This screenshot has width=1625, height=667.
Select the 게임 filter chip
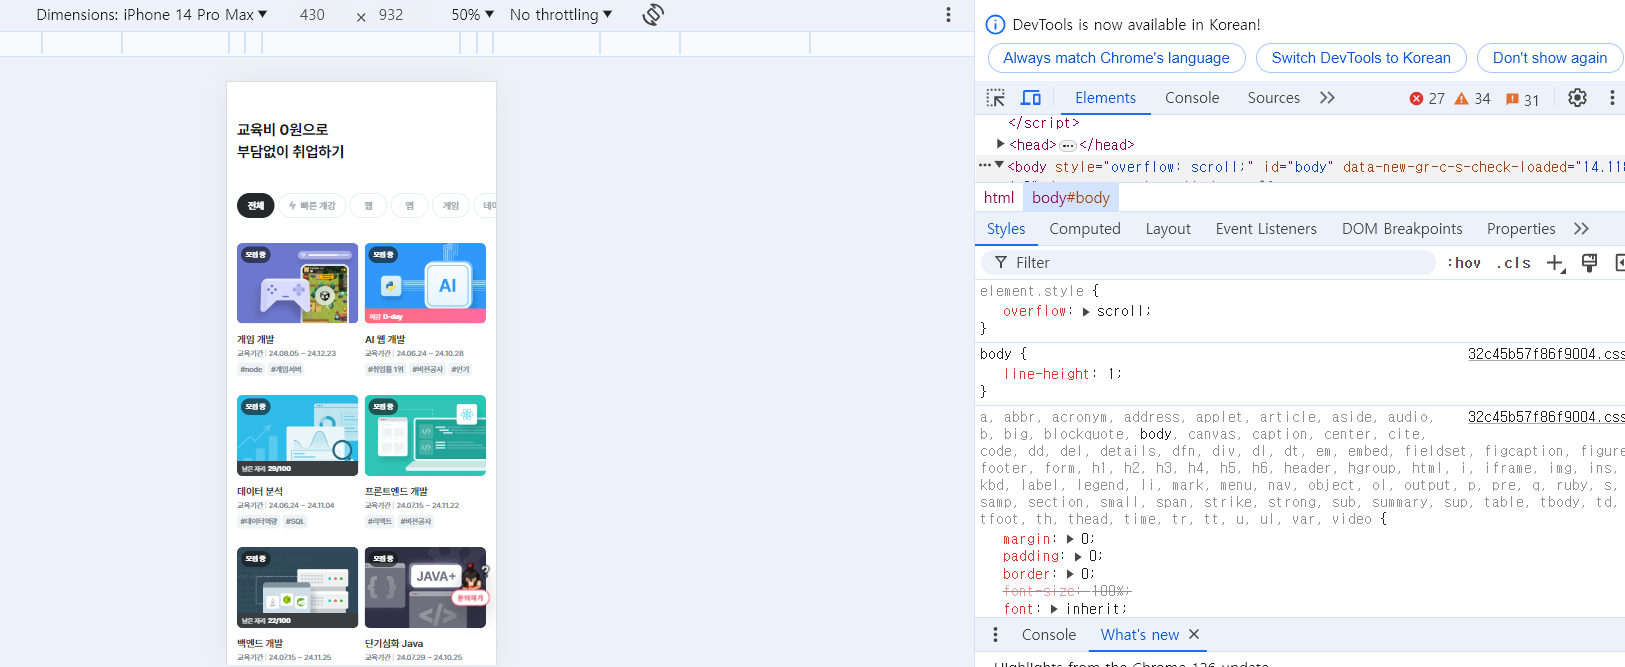[x=450, y=205]
